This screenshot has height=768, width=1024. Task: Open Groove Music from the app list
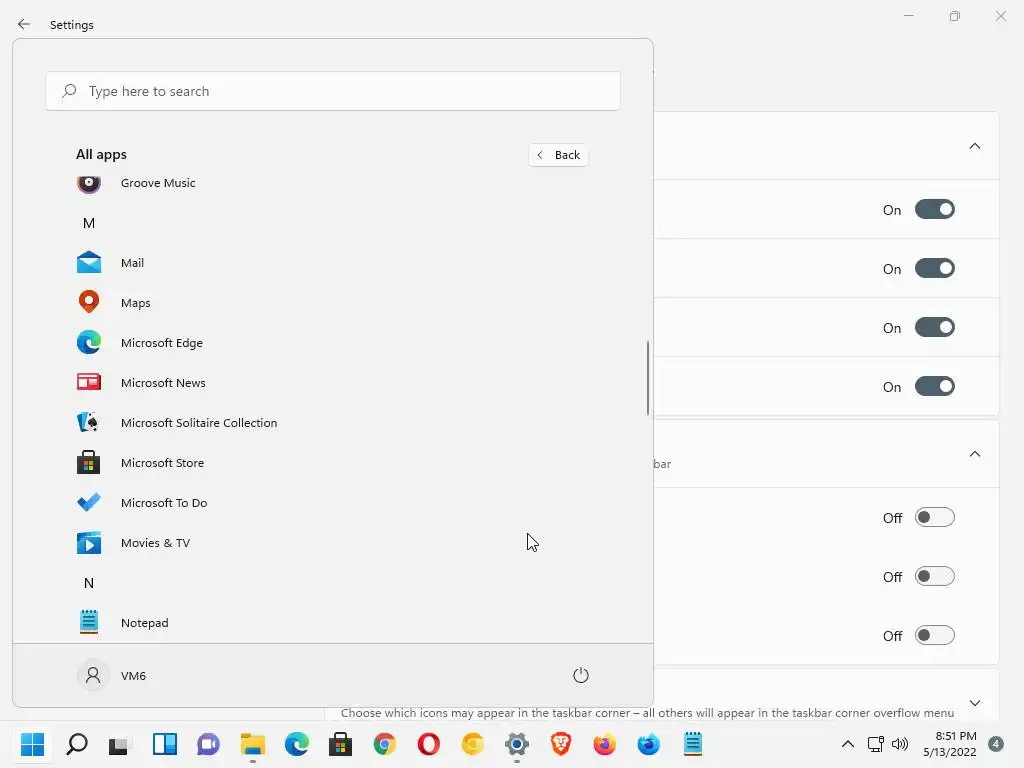pyautogui.click(x=158, y=183)
